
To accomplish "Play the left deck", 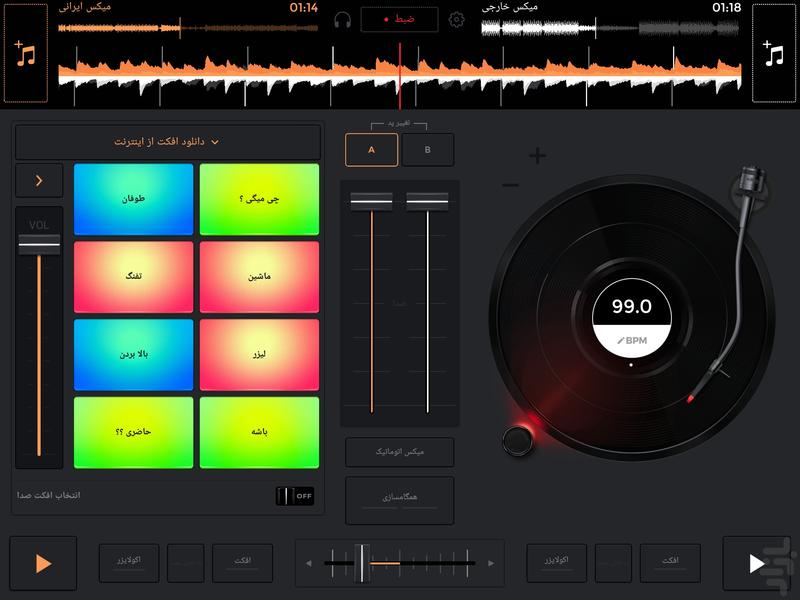I will tap(43, 563).
